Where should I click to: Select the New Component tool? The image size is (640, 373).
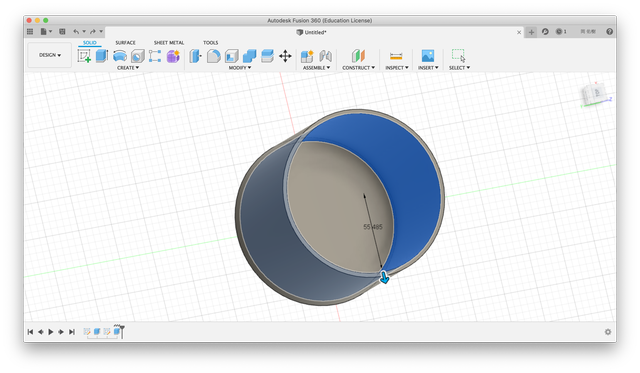coord(307,56)
